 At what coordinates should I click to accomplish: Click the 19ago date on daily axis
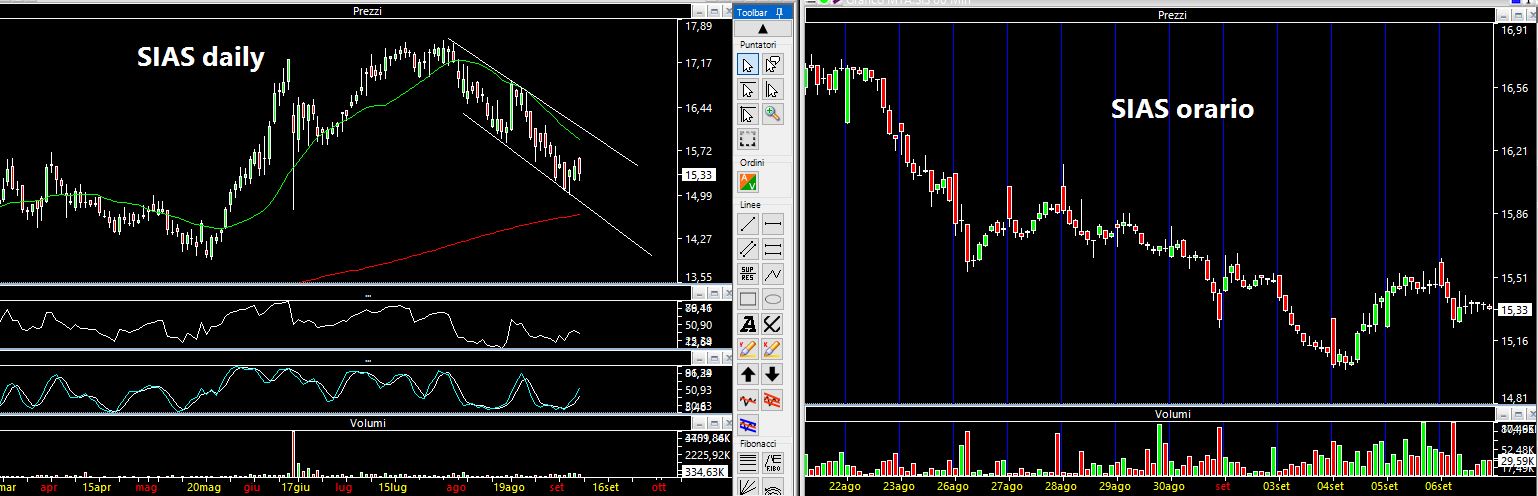pos(509,487)
